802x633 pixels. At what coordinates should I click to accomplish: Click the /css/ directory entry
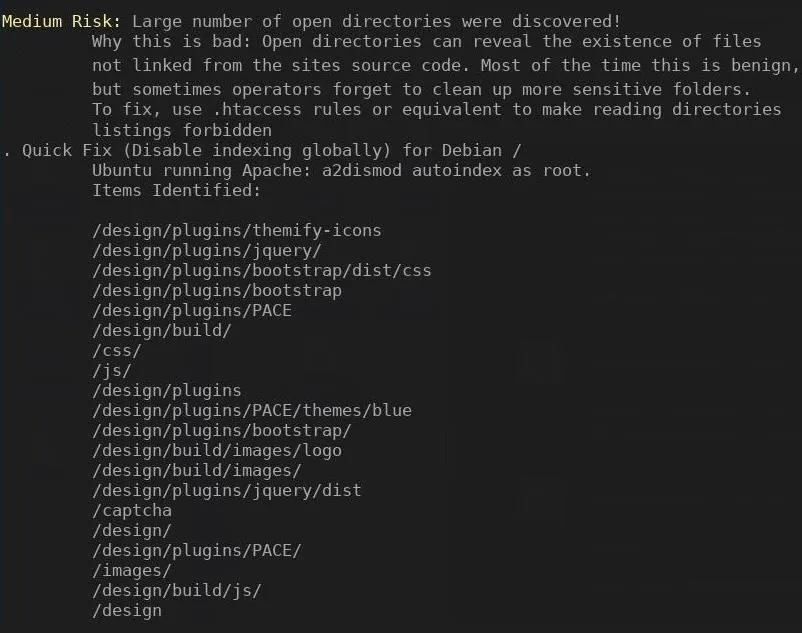[x=117, y=351]
